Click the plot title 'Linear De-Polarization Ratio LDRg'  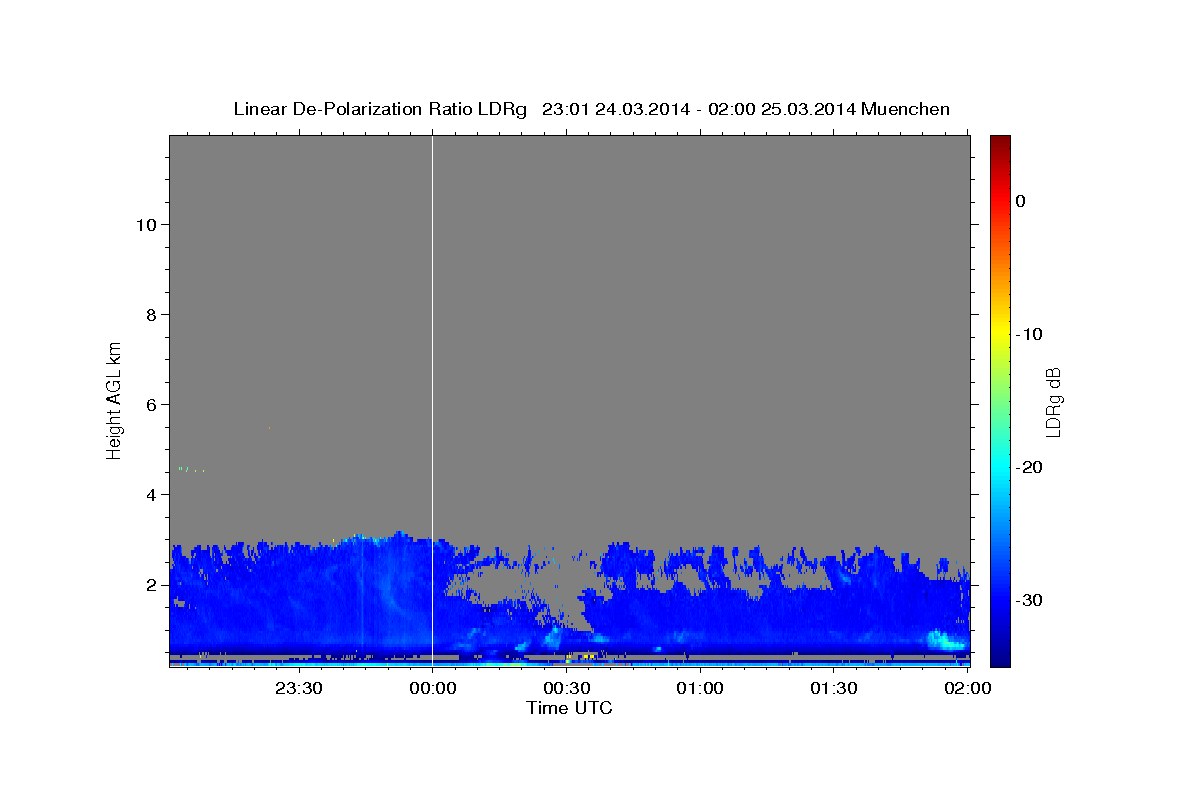pos(380,109)
